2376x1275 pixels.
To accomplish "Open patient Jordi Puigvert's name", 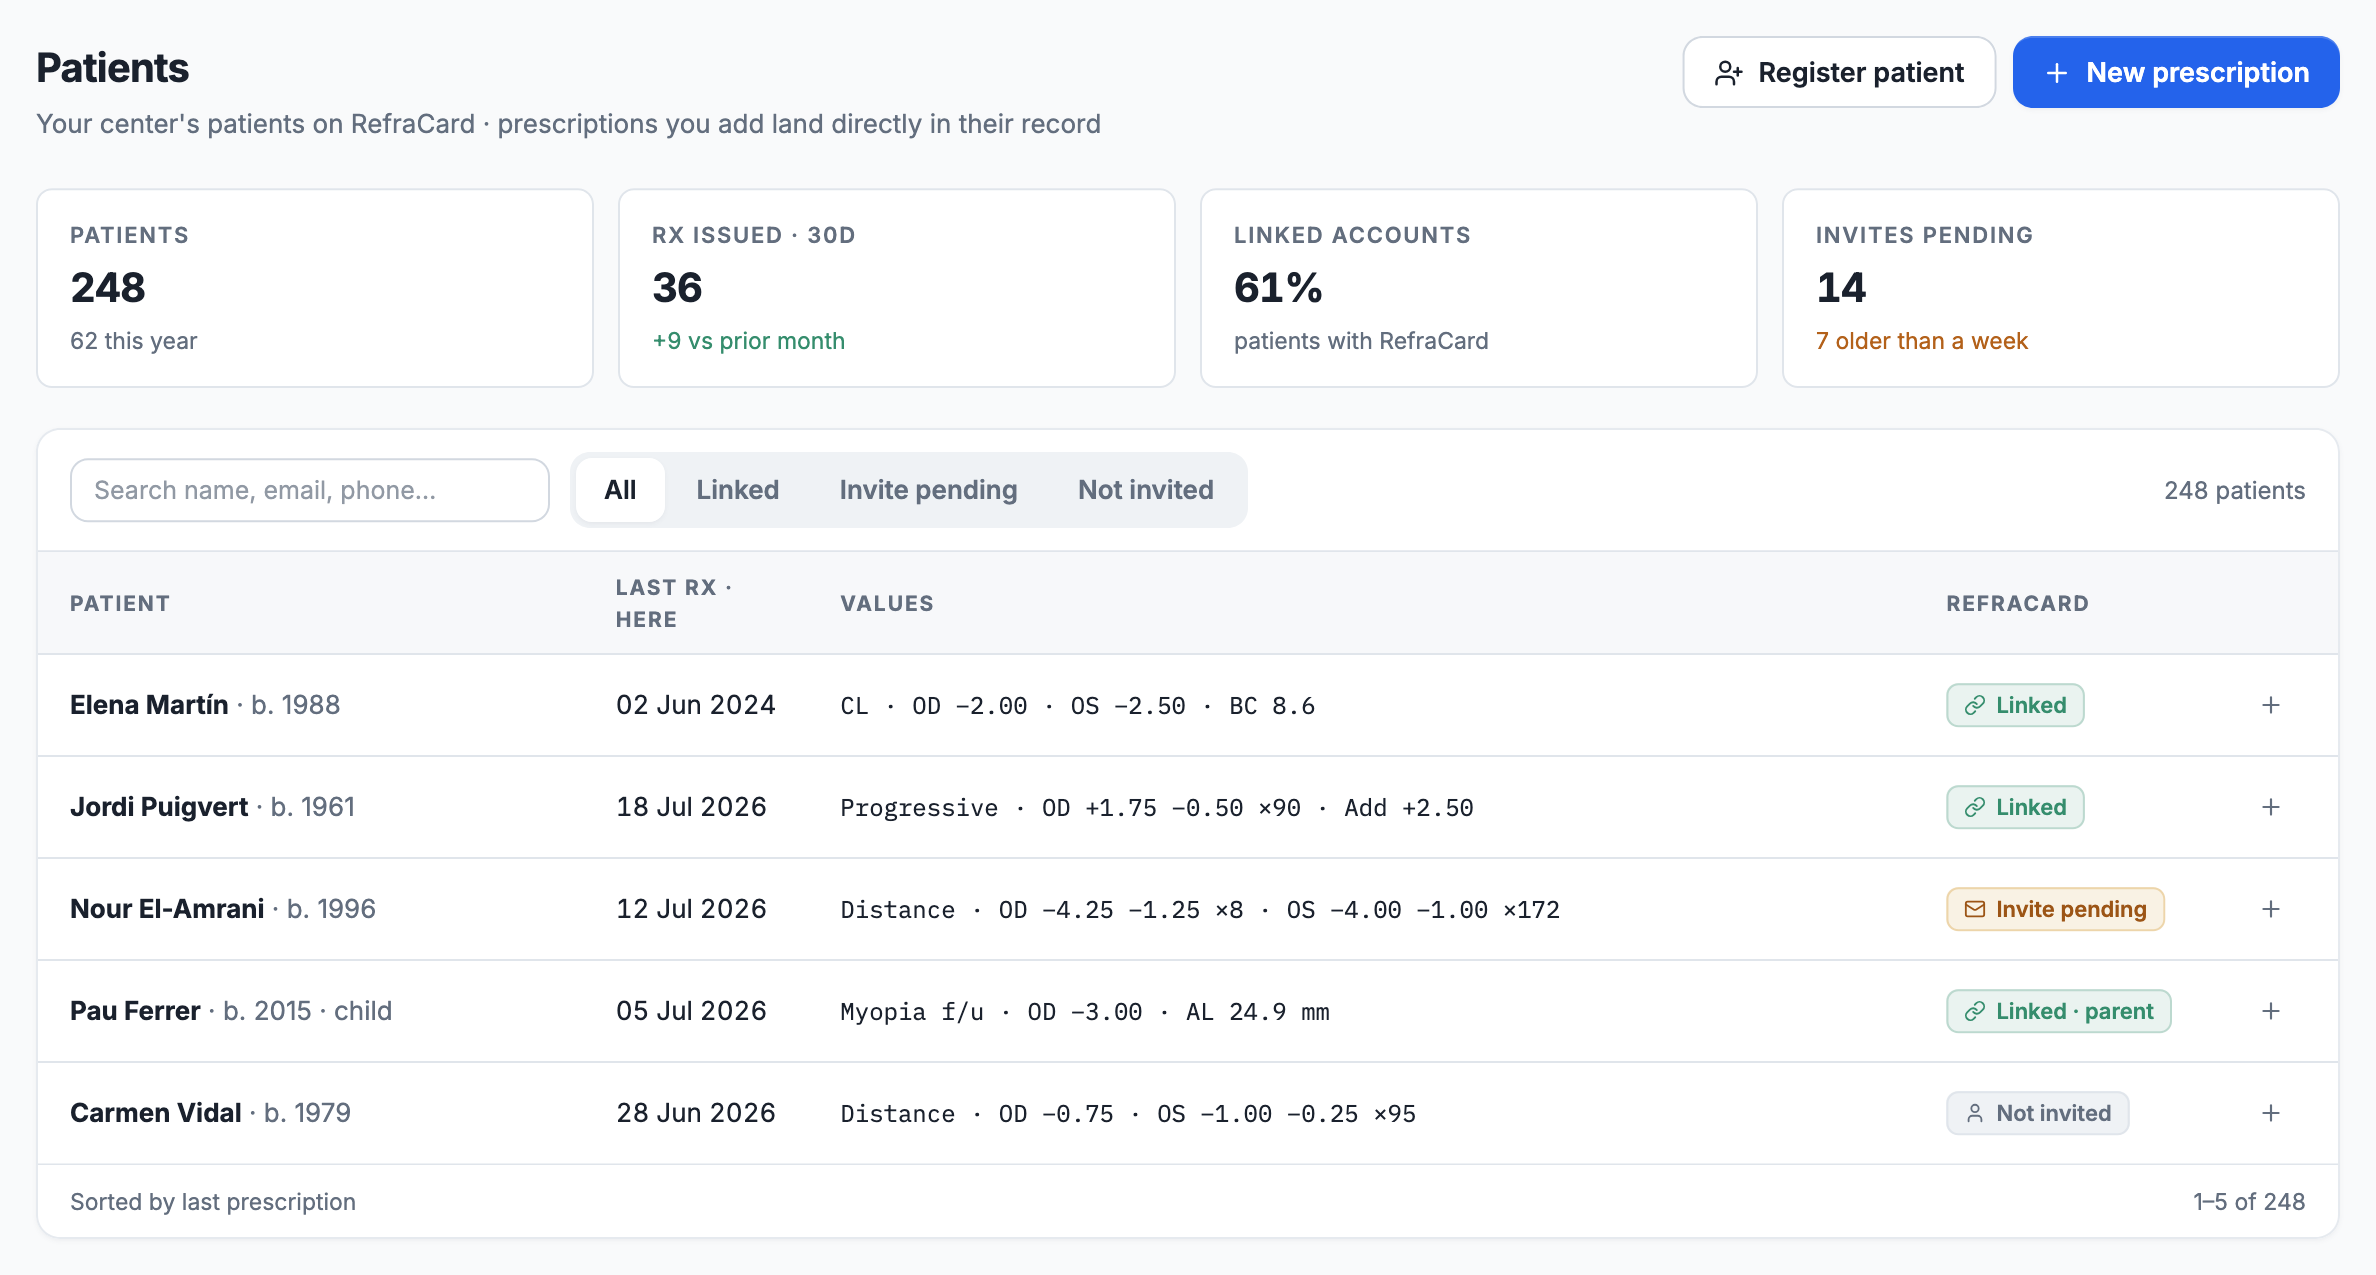I will pyautogui.click(x=159, y=807).
